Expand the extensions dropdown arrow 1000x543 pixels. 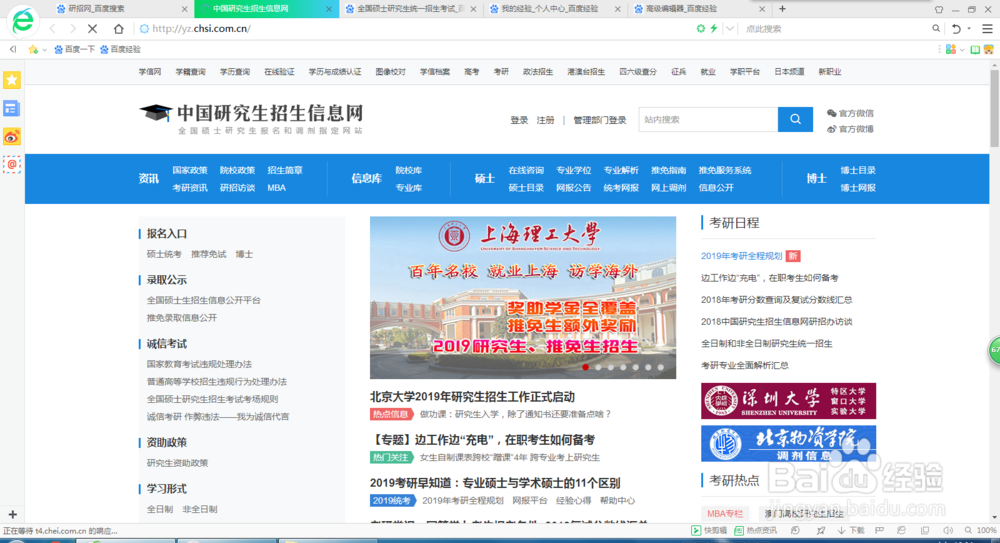tap(962, 50)
